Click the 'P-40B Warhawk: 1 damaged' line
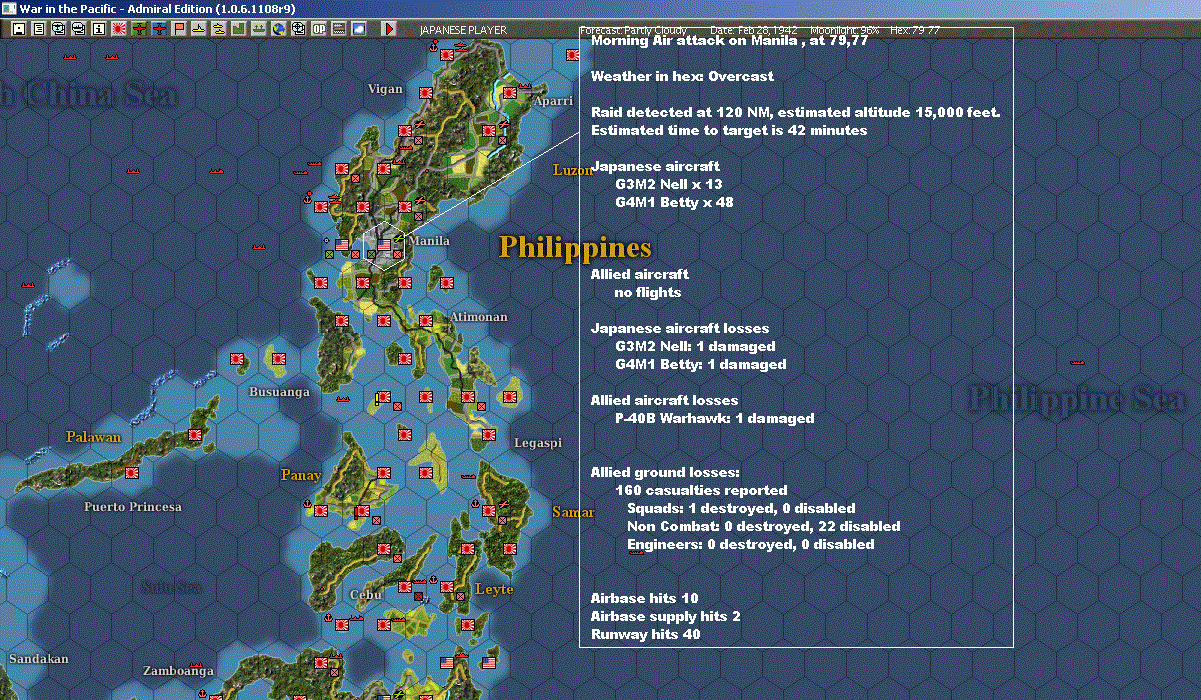 tap(715, 418)
